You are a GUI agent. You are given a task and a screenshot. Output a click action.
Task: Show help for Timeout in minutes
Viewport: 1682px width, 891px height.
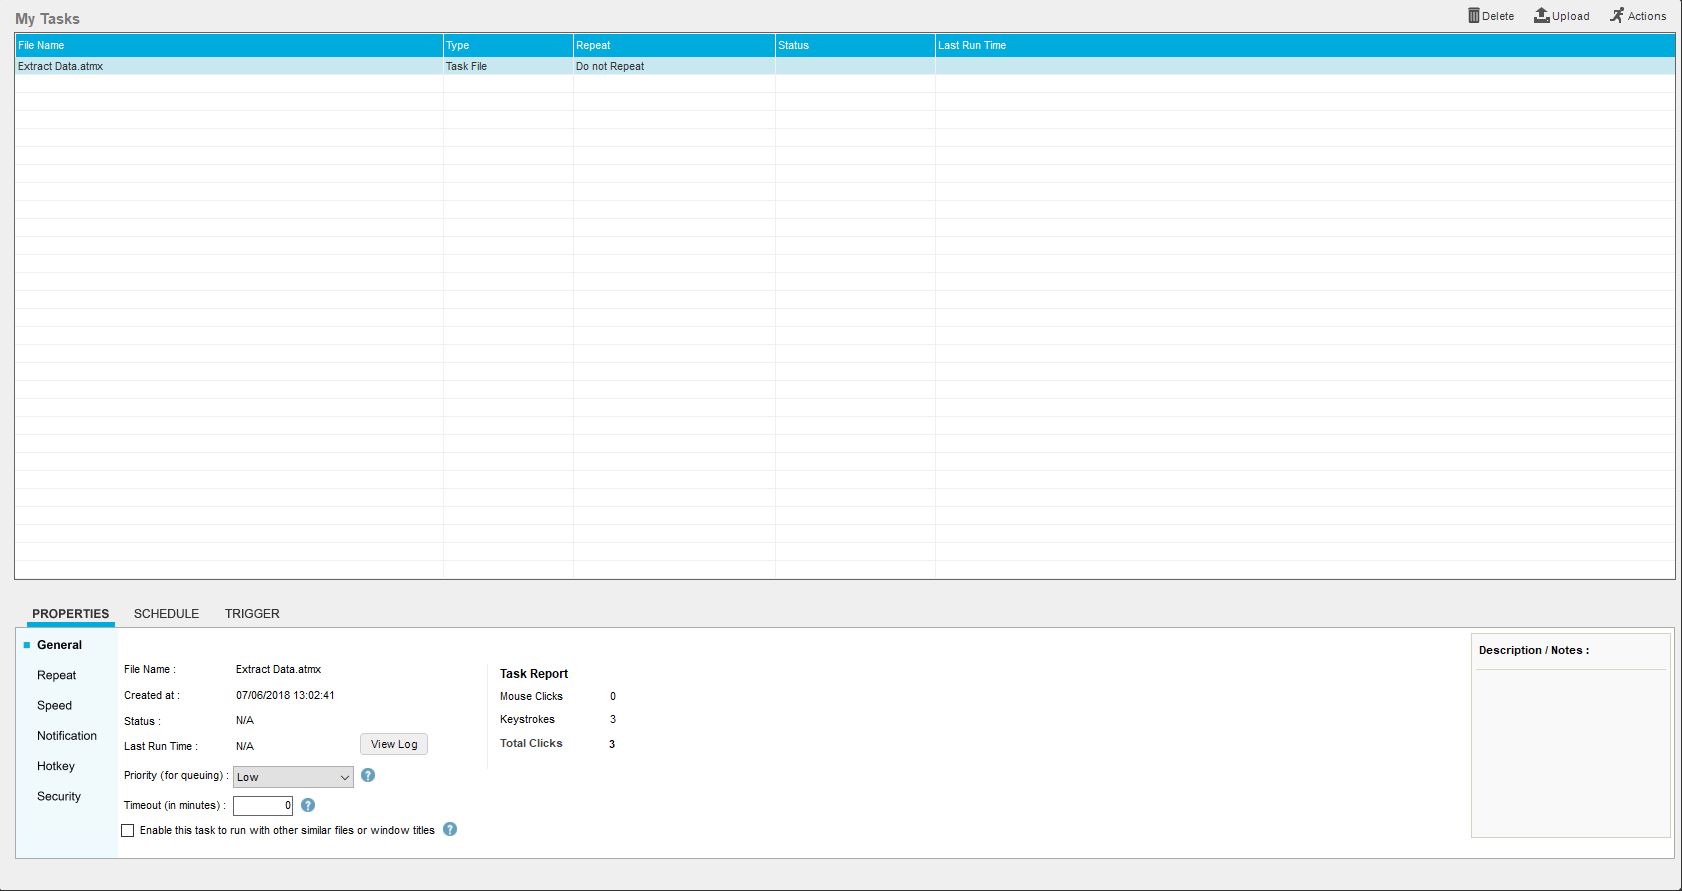point(308,805)
